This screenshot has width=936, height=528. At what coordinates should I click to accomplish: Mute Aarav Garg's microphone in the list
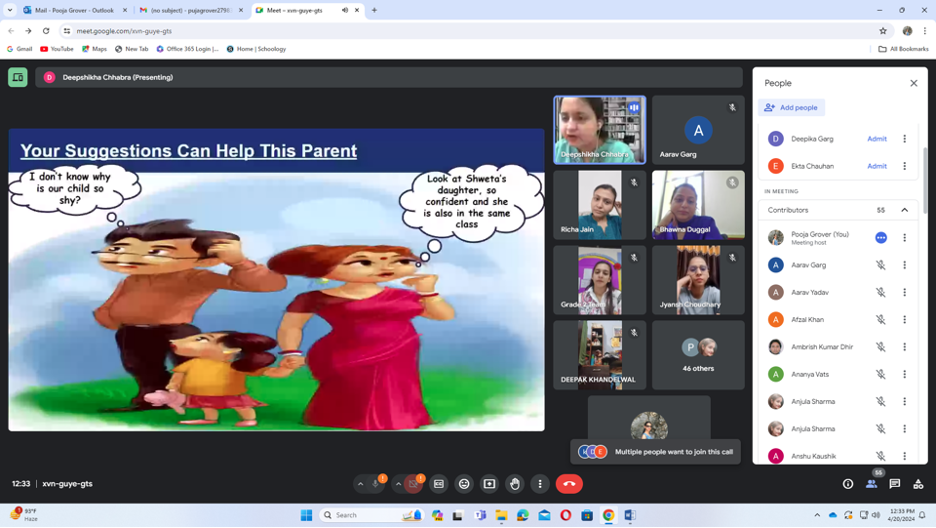pos(881,265)
